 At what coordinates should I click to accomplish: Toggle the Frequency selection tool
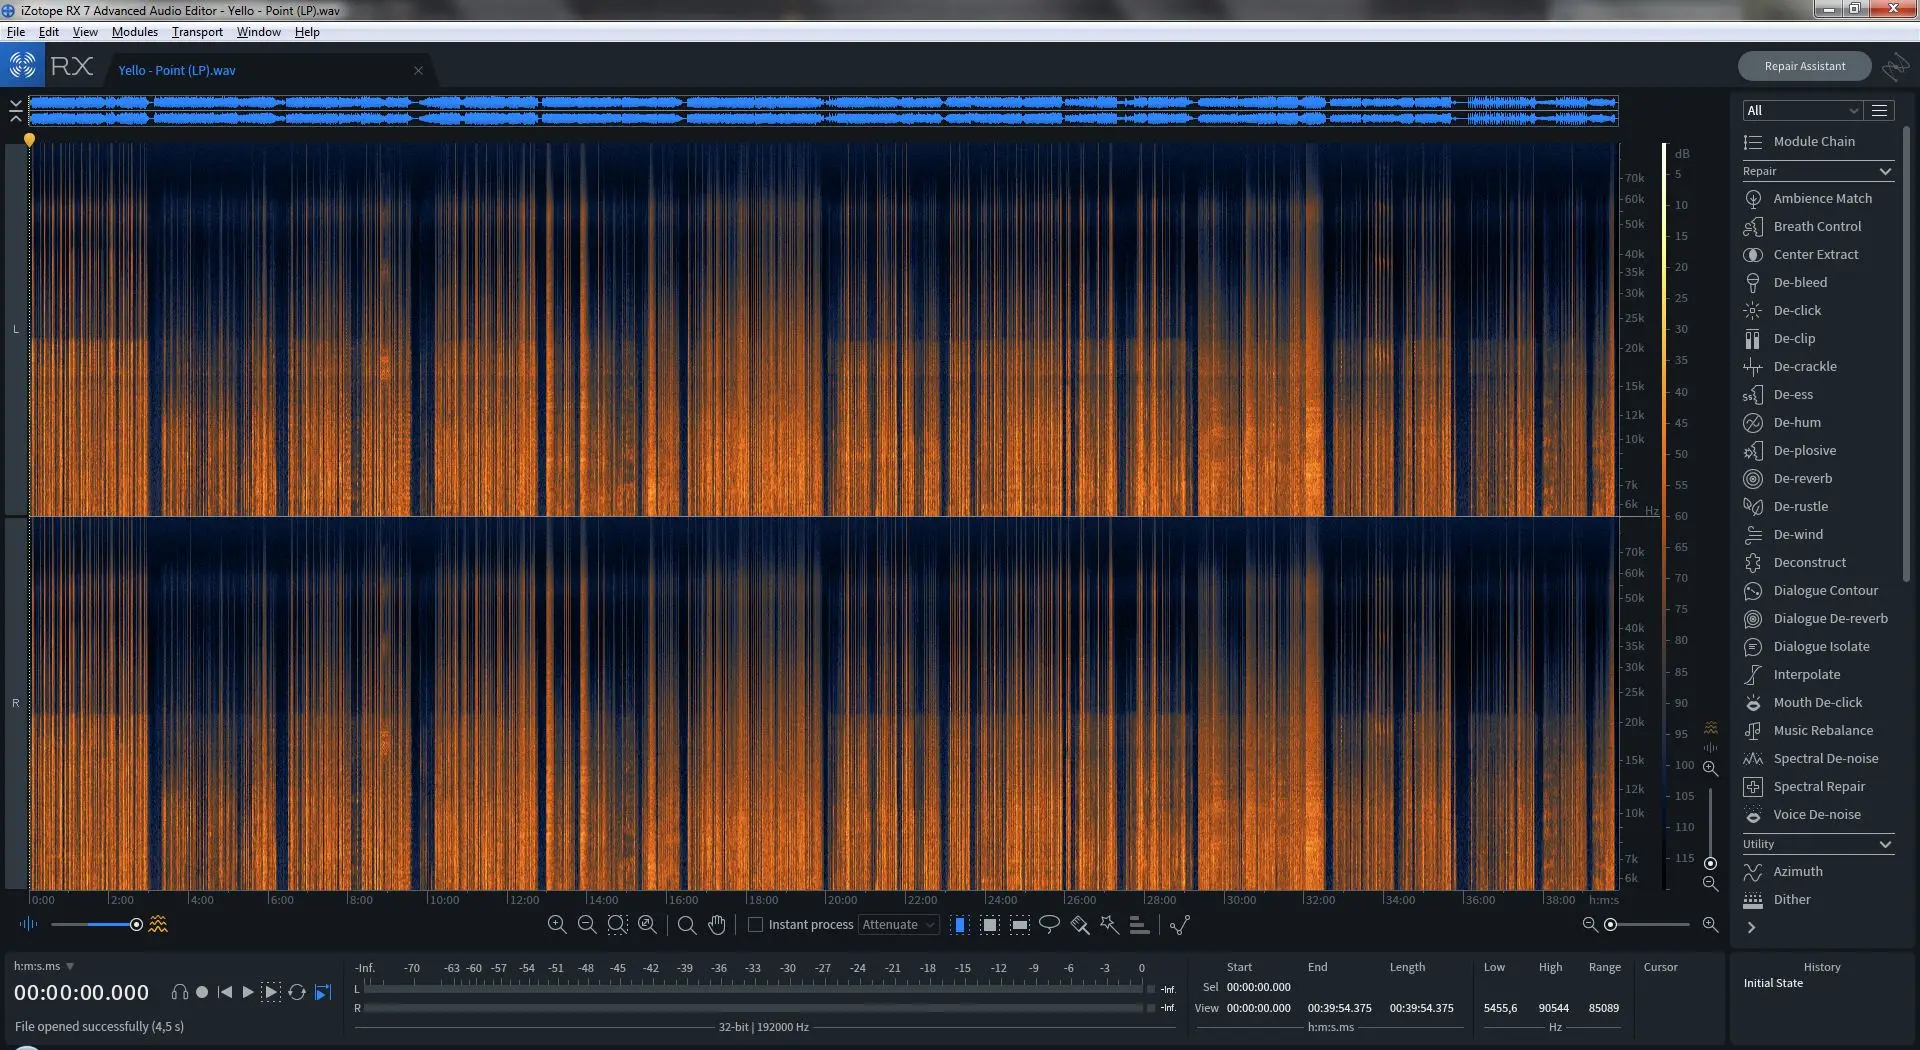click(1020, 924)
